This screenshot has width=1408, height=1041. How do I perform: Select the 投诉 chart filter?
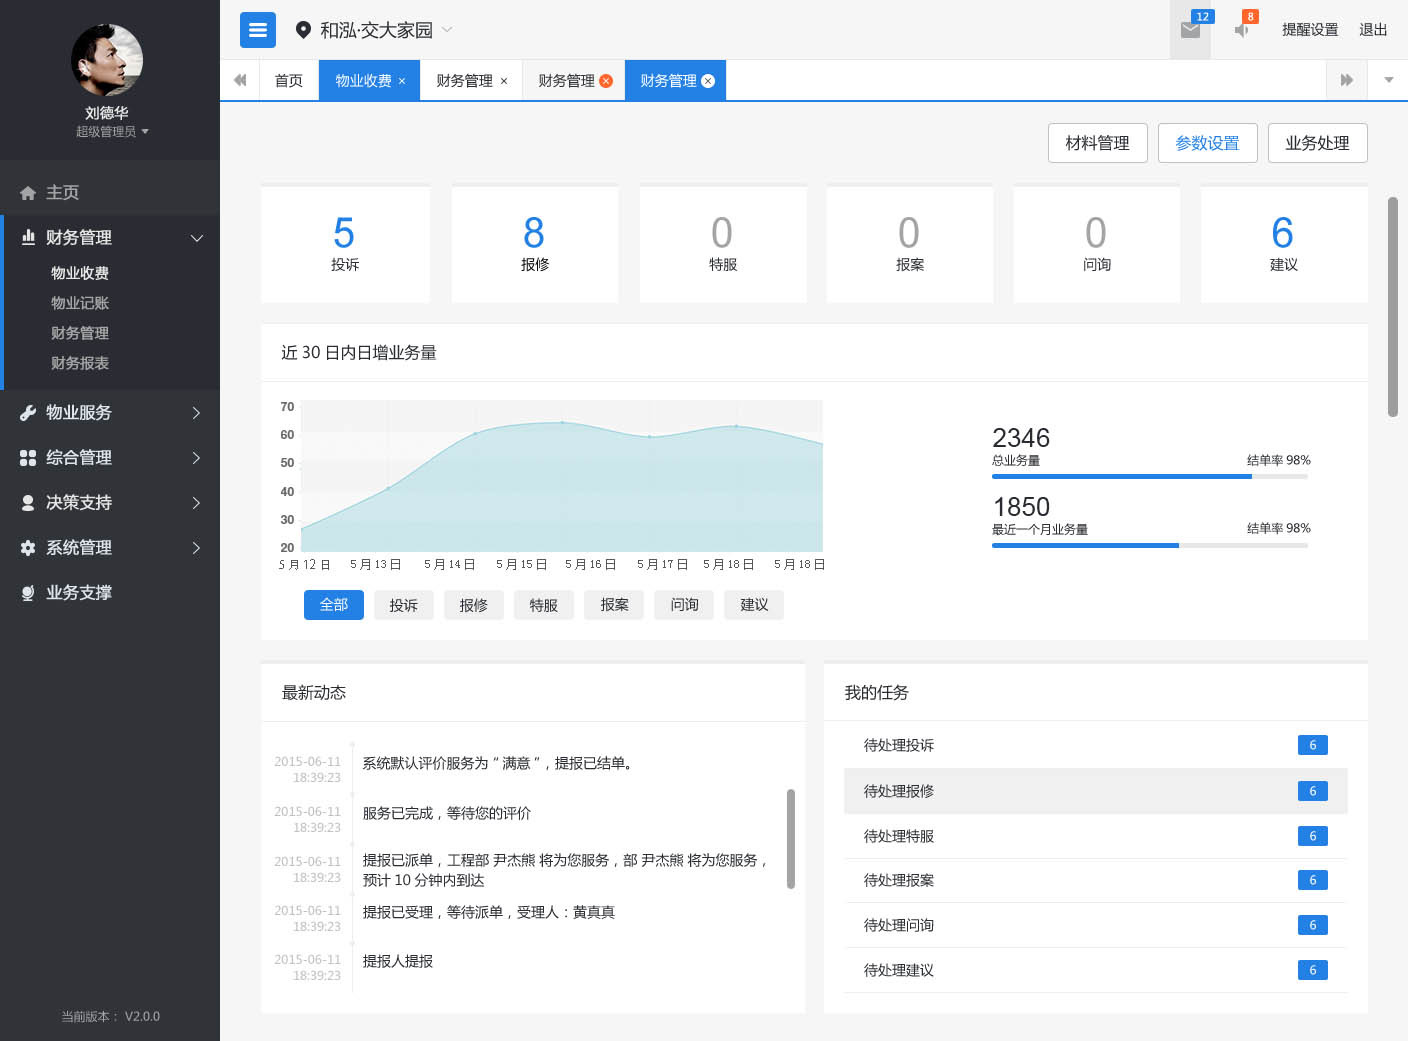(x=404, y=605)
